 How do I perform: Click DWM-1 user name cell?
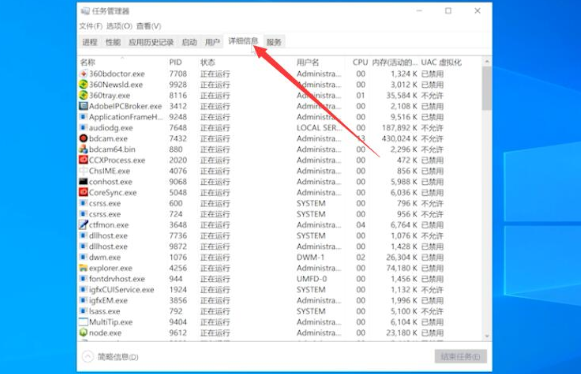tap(310, 257)
